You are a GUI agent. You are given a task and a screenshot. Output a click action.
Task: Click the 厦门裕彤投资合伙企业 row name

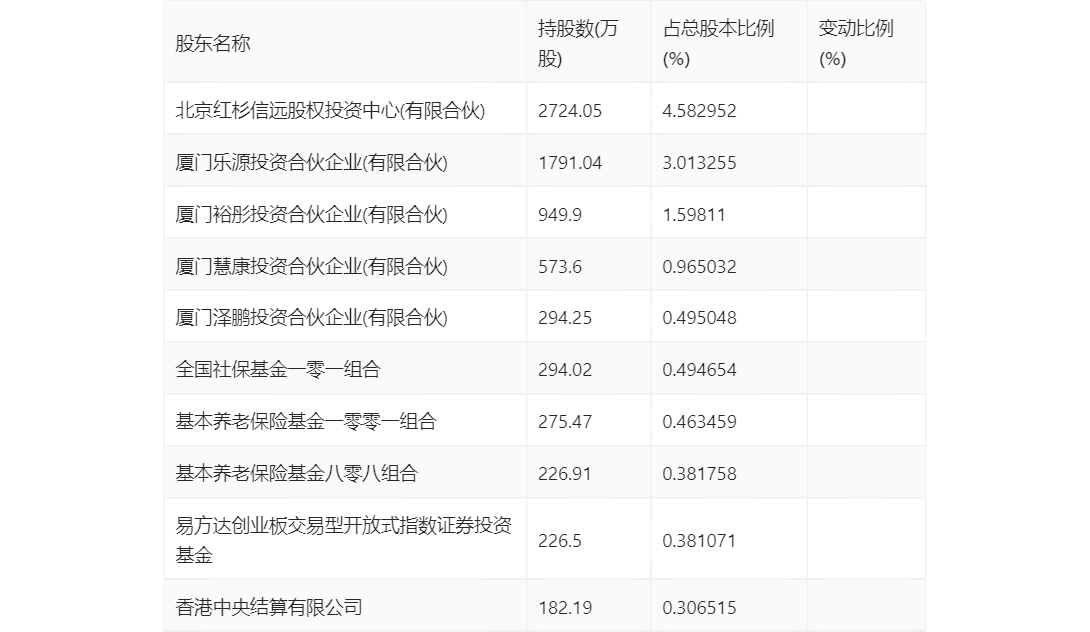tap(311, 215)
